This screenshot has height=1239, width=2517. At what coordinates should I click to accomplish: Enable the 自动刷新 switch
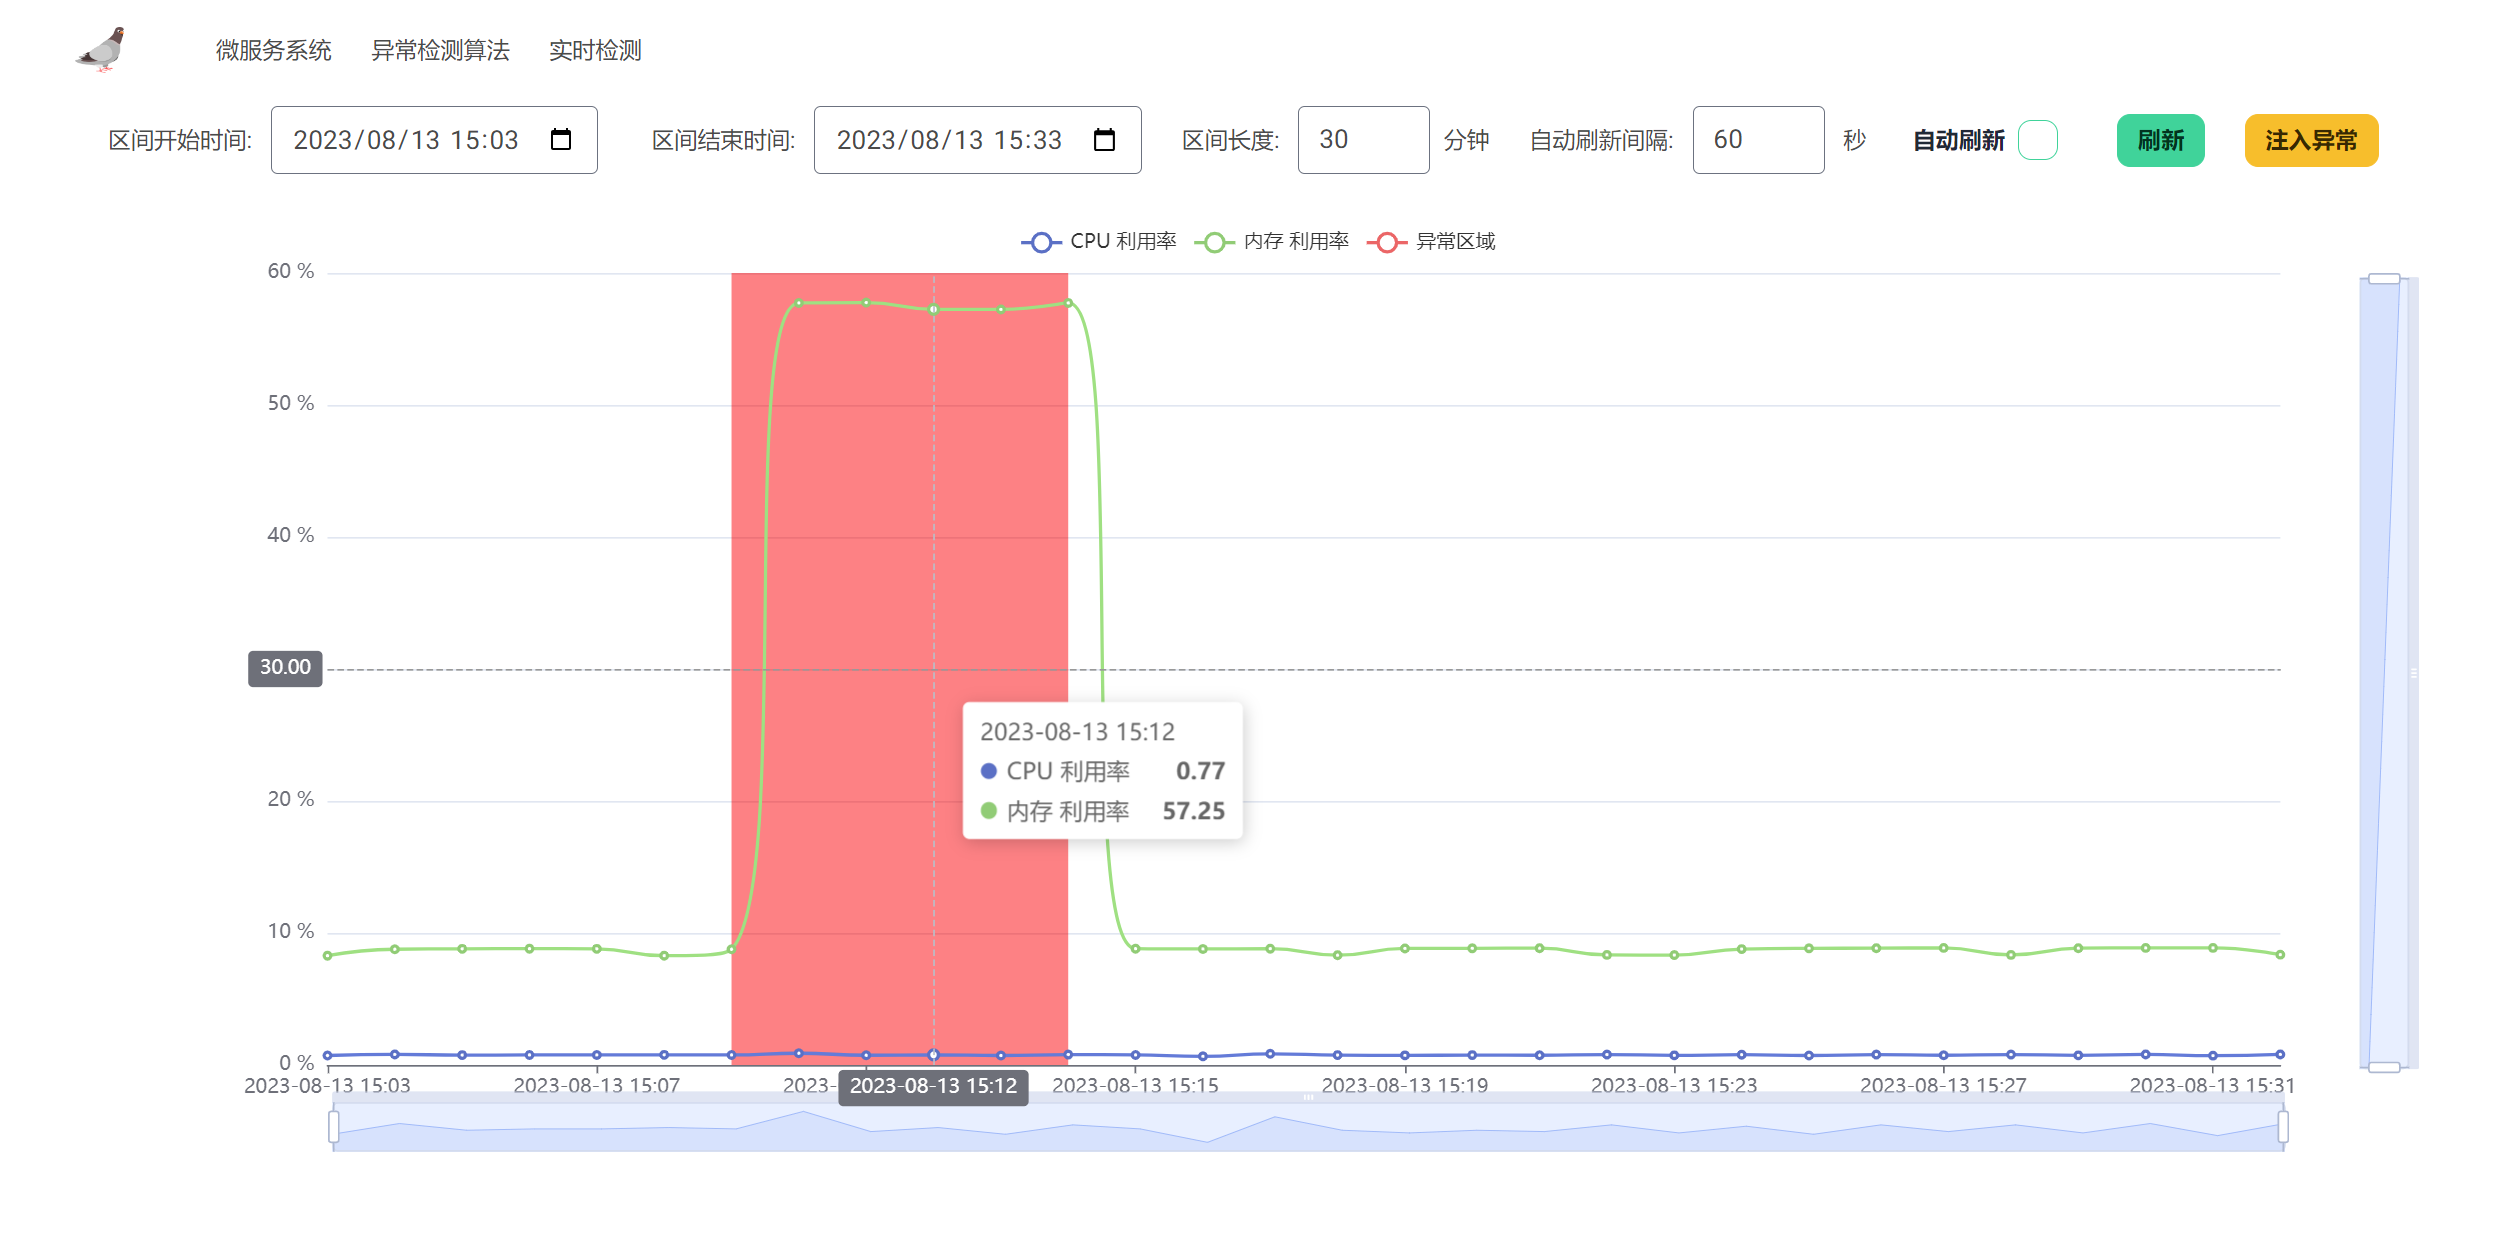(x=2037, y=140)
